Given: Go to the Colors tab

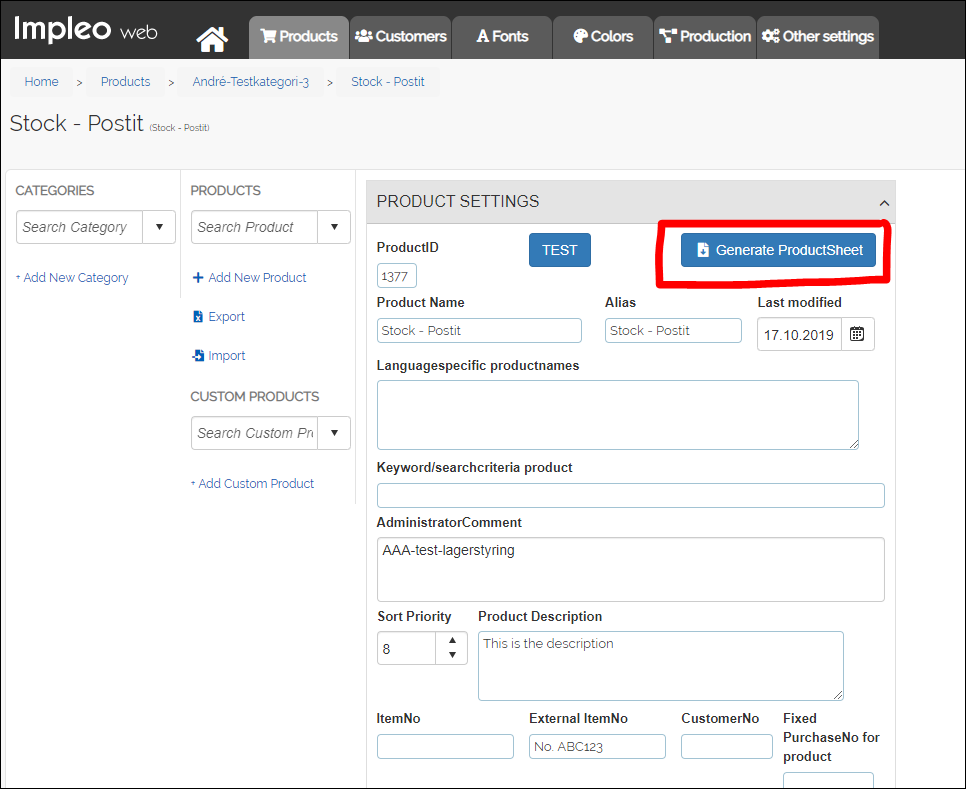Looking at the screenshot, I should click(603, 37).
